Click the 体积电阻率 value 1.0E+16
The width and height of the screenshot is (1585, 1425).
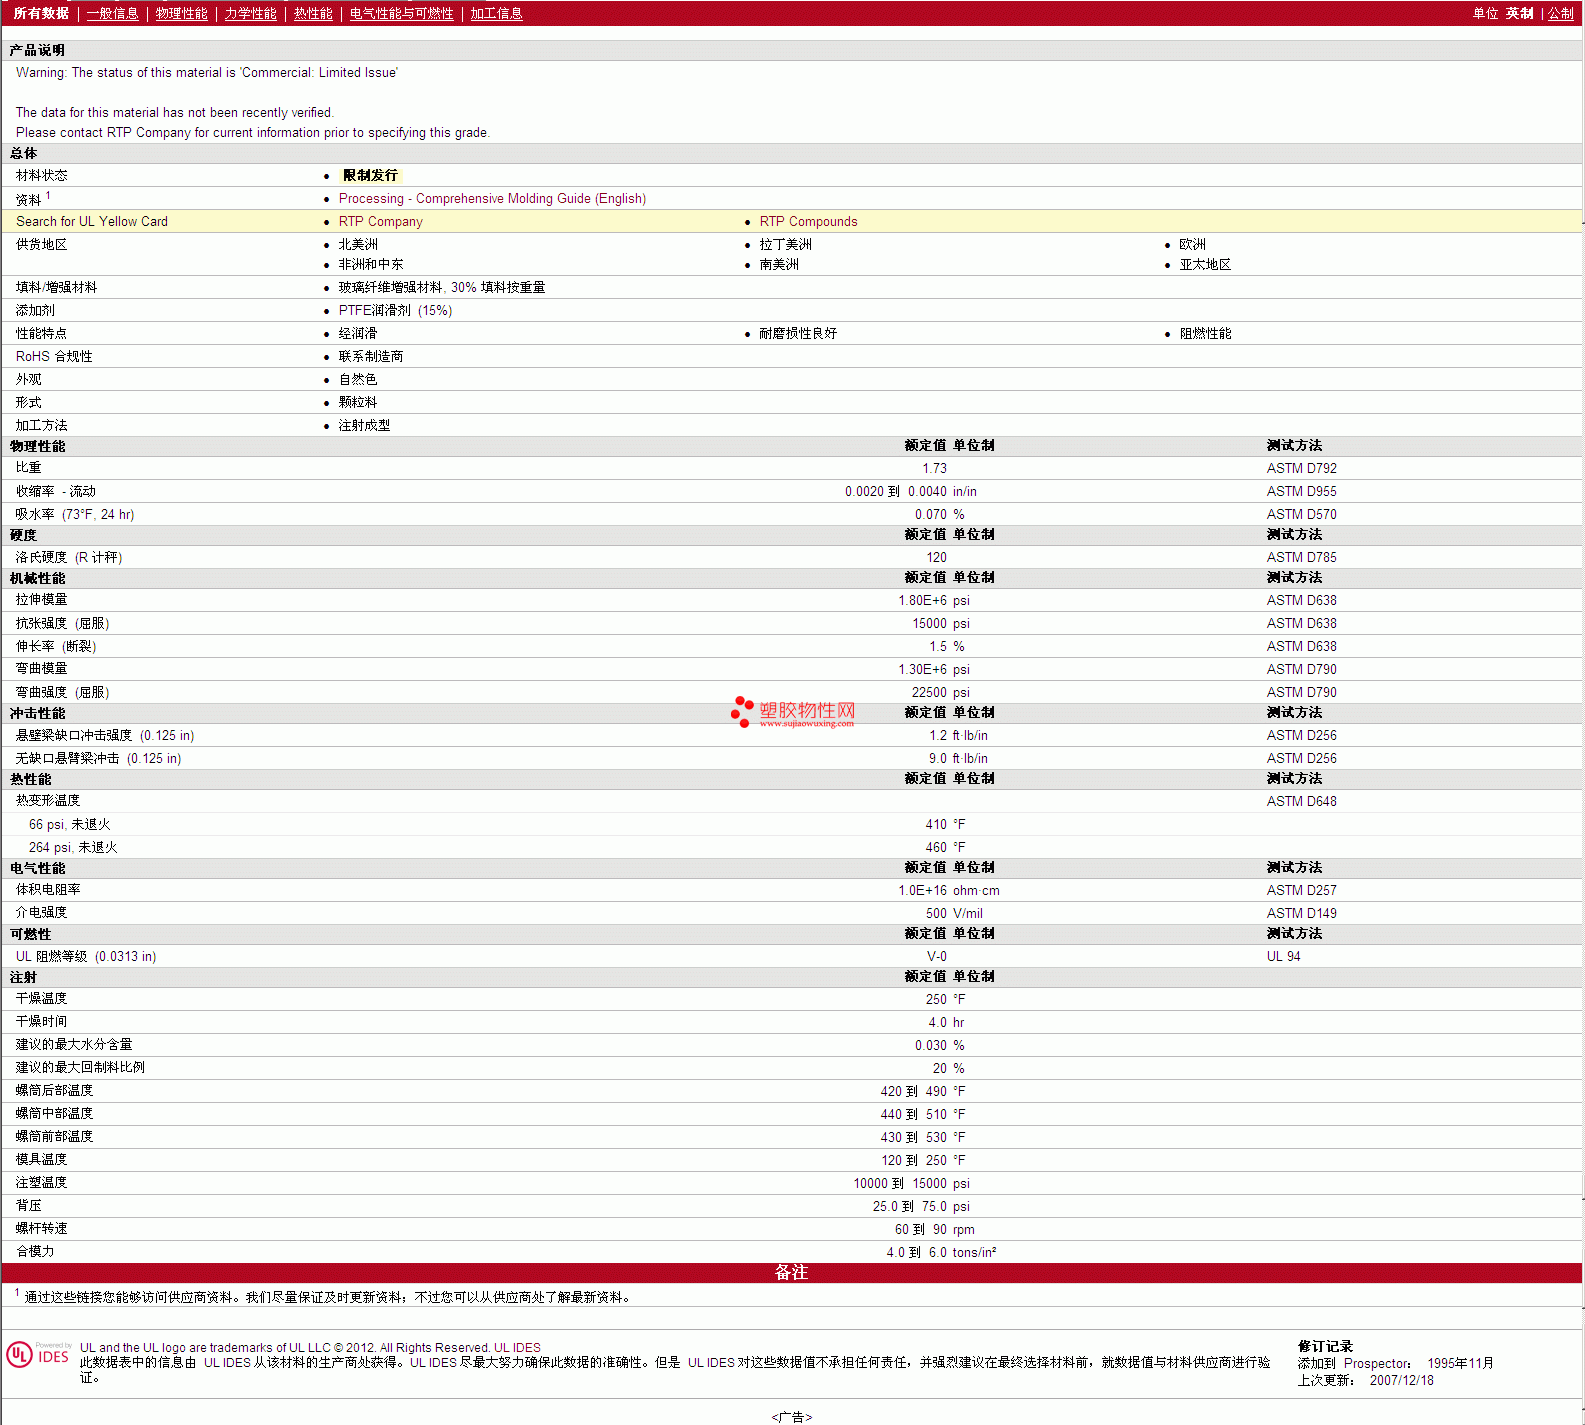click(922, 890)
